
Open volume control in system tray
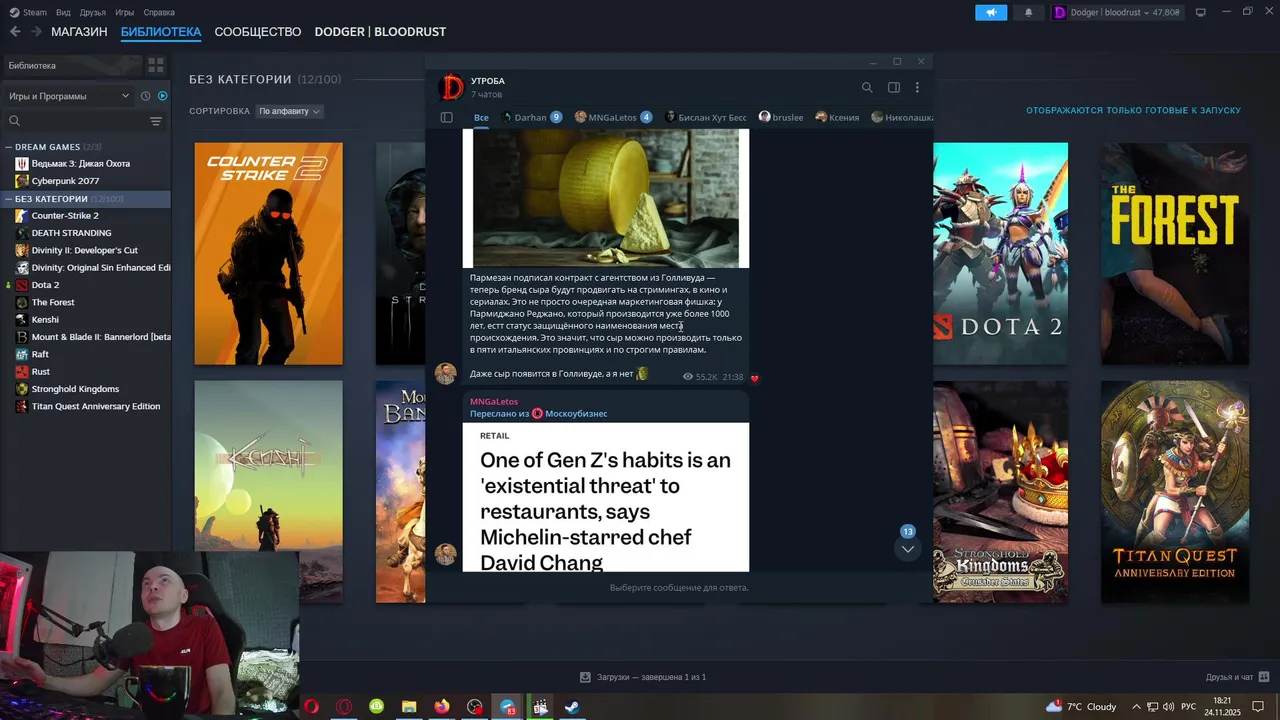pyautogui.click(x=1168, y=707)
